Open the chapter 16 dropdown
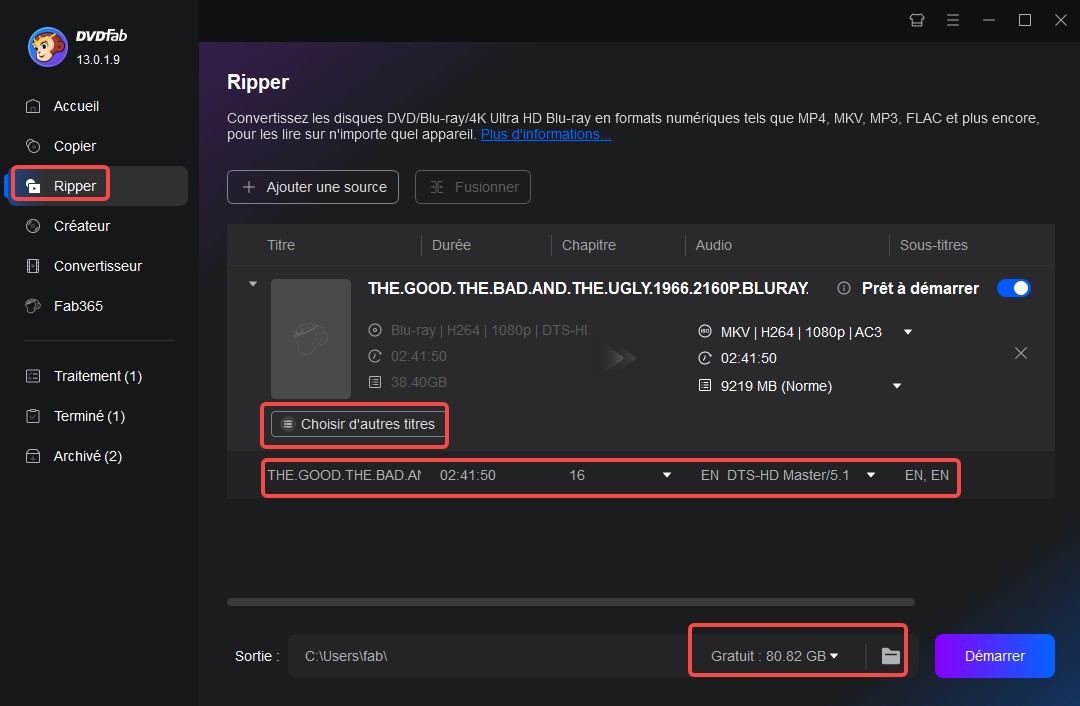This screenshot has height=706, width=1080. click(x=667, y=475)
